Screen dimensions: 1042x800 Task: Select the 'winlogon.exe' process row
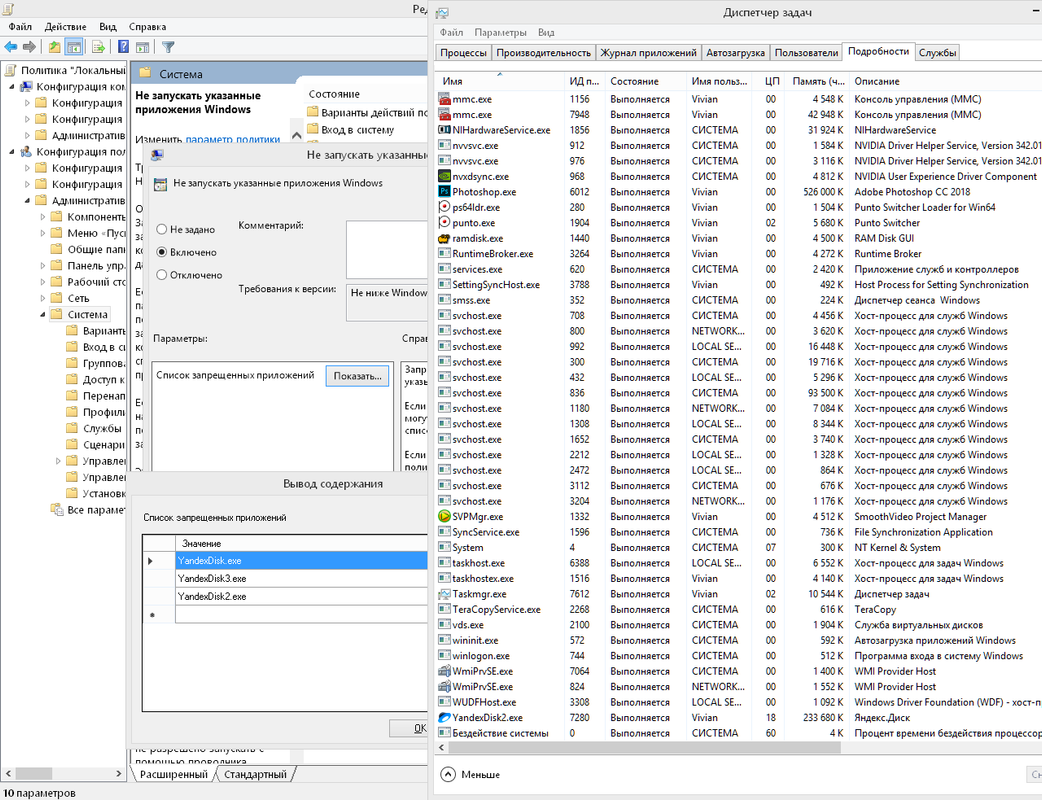739,656
